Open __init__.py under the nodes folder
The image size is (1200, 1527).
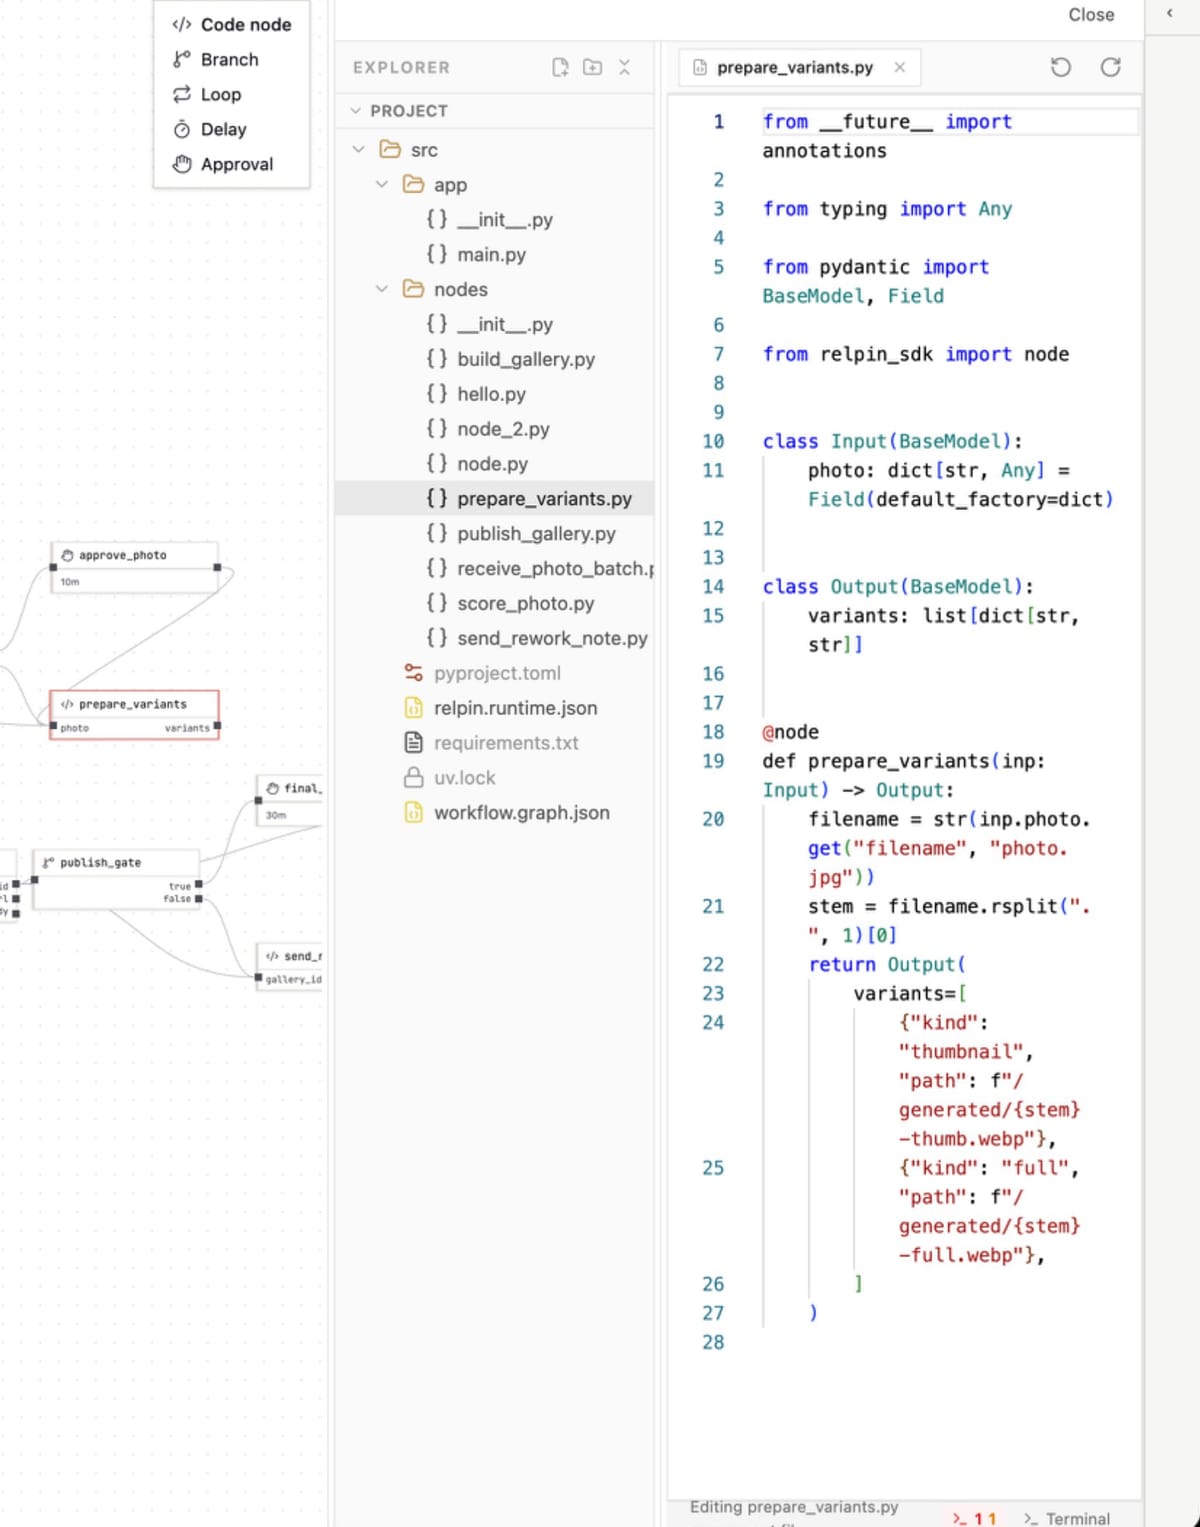(495, 324)
